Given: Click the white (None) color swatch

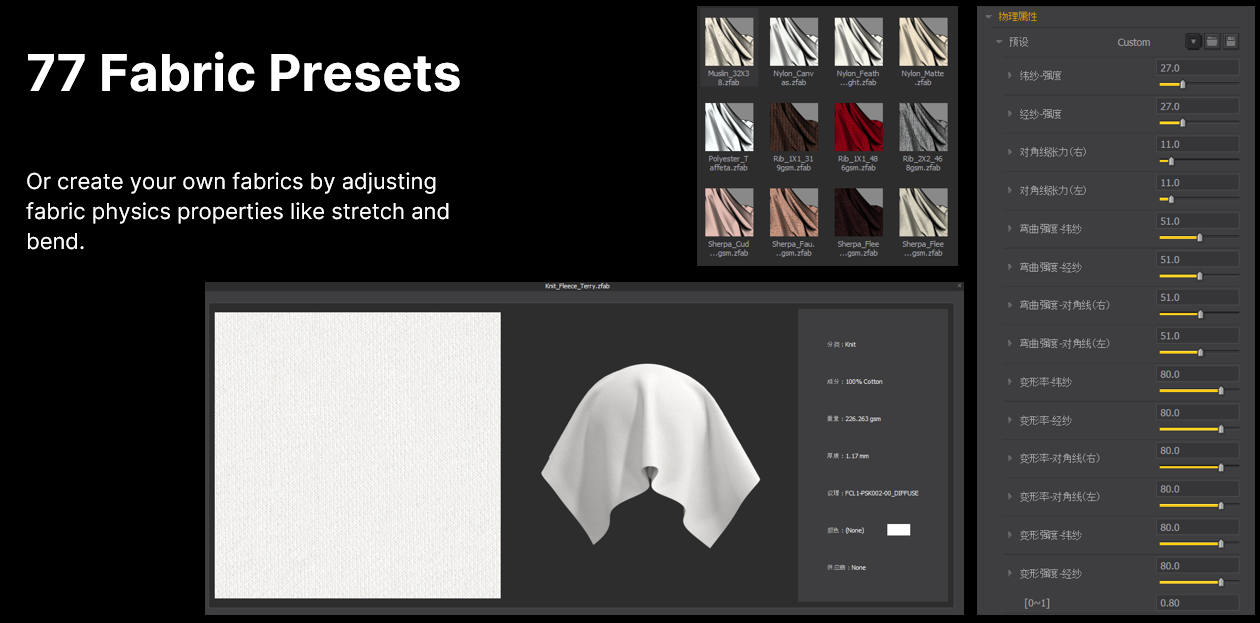Looking at the screenshot, I should tap(897, 529).
